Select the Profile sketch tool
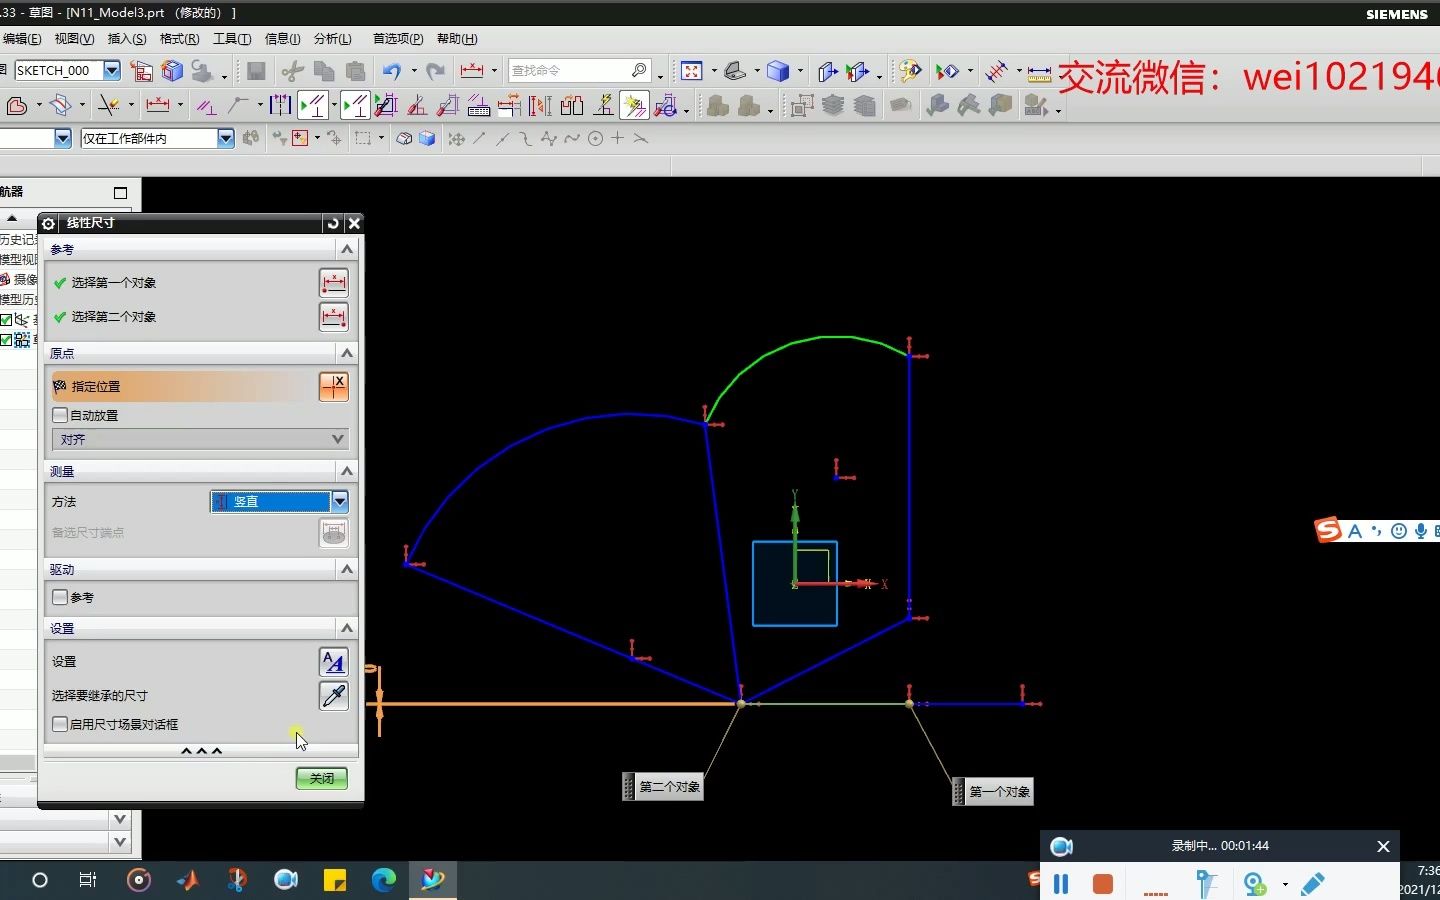The height and width of the screenshot is (900, 1440). click(x=18, y=105)
